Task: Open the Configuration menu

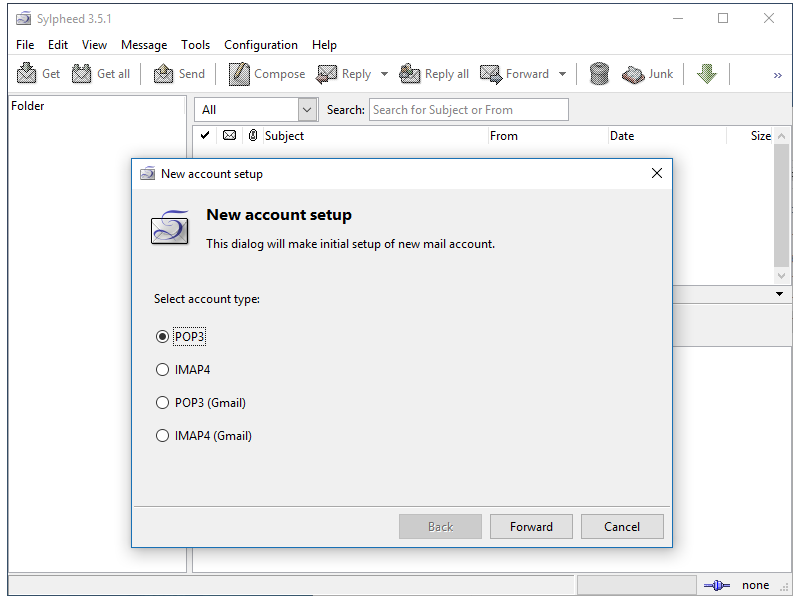Action: [260, 45]
